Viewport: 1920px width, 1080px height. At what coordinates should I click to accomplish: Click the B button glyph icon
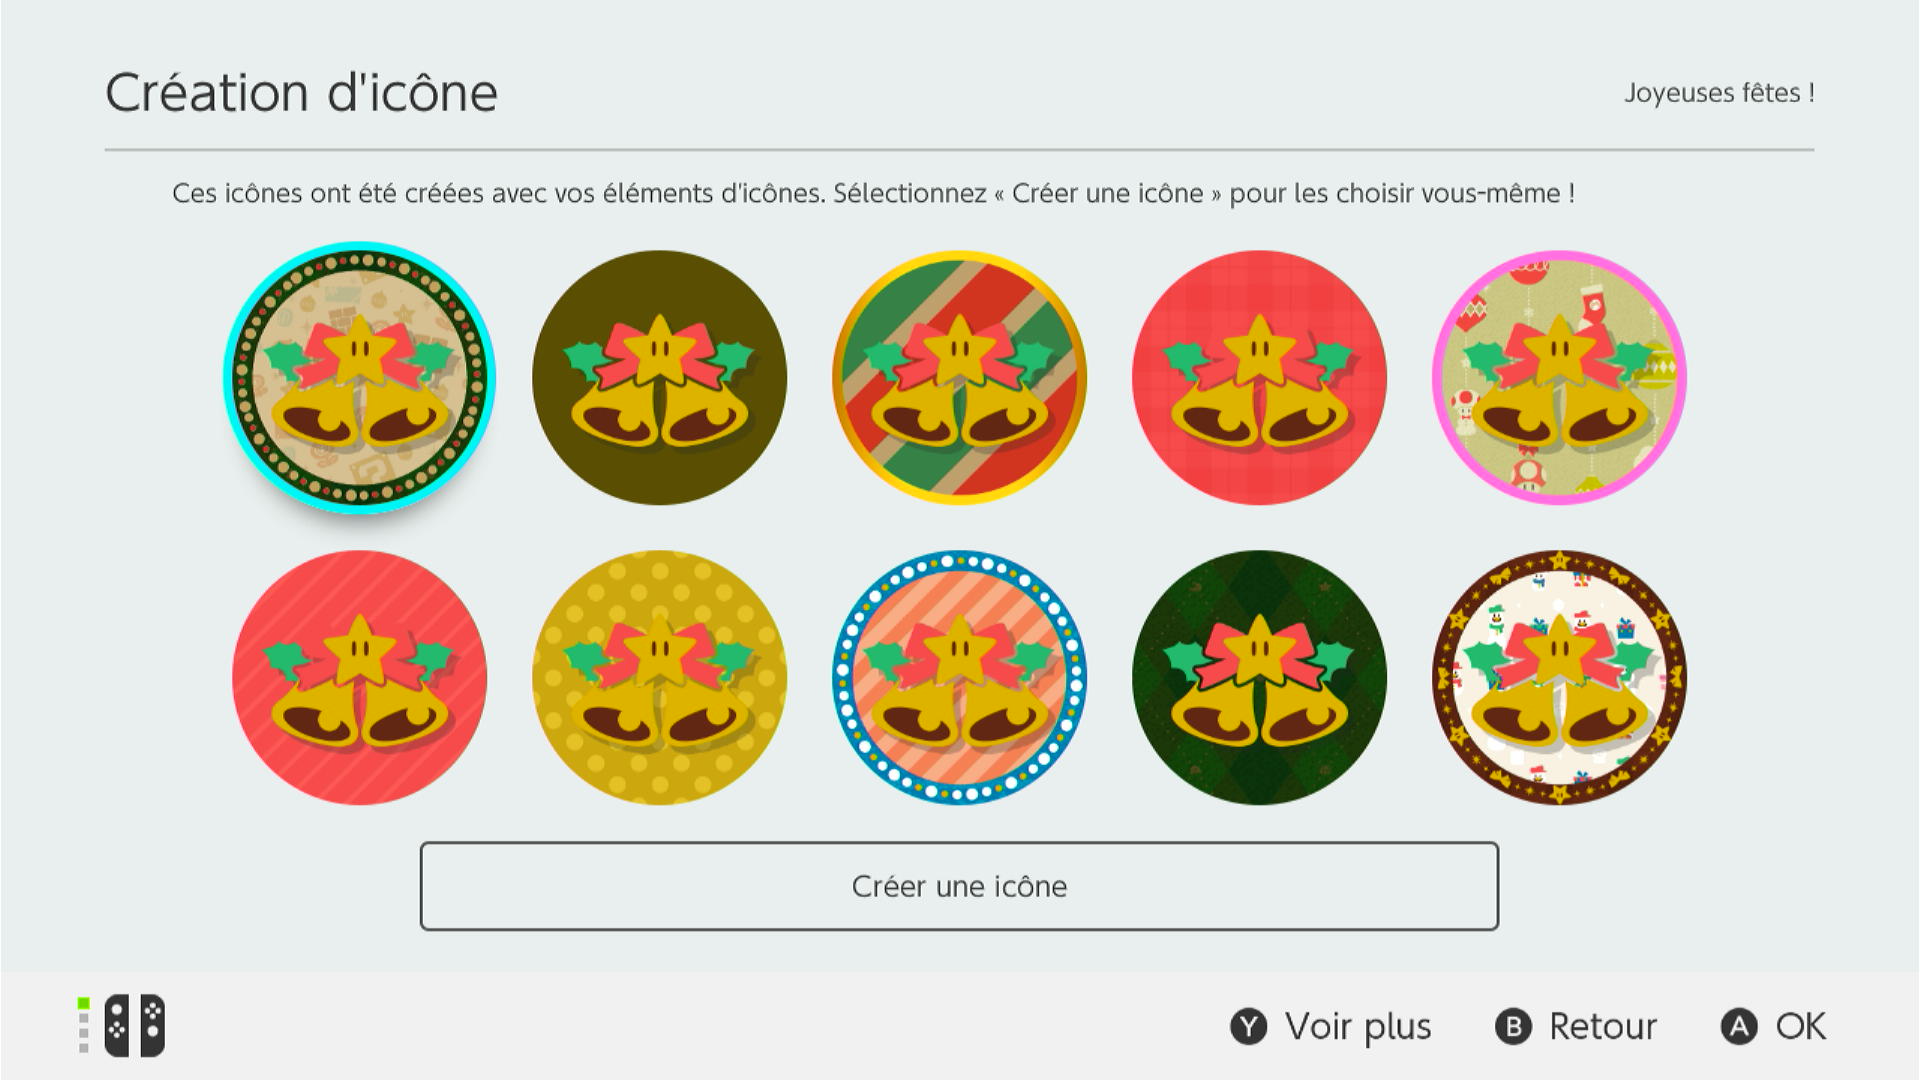1513,1027
